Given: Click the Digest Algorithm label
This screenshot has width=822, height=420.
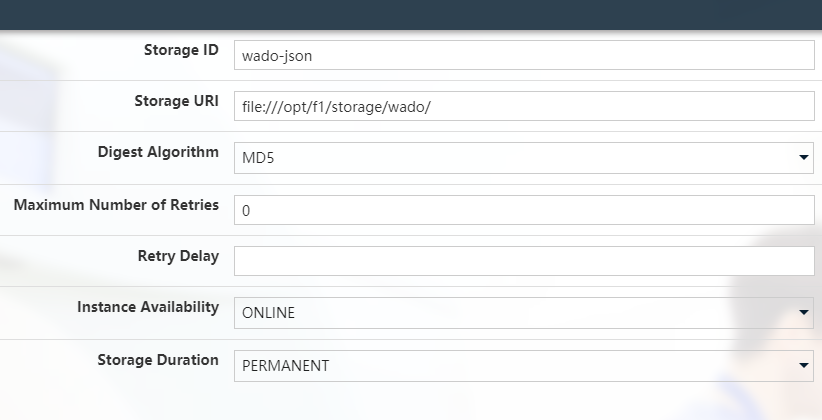Looking at the screenshot, I should (x=158, y=152).
